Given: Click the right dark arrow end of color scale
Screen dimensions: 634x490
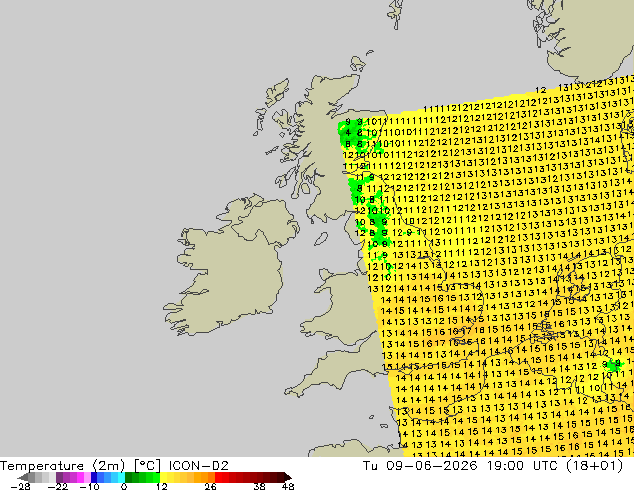Looking at the screenshot, I should (288, 477).
